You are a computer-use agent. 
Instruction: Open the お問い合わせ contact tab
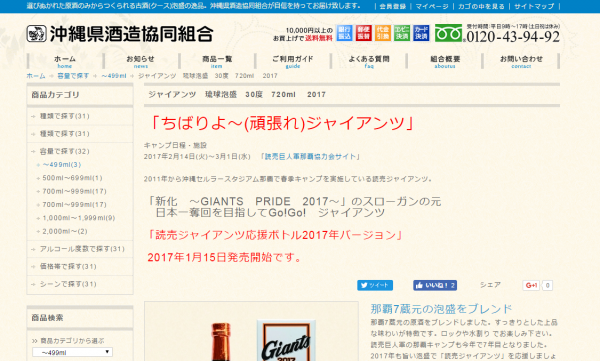521,61
